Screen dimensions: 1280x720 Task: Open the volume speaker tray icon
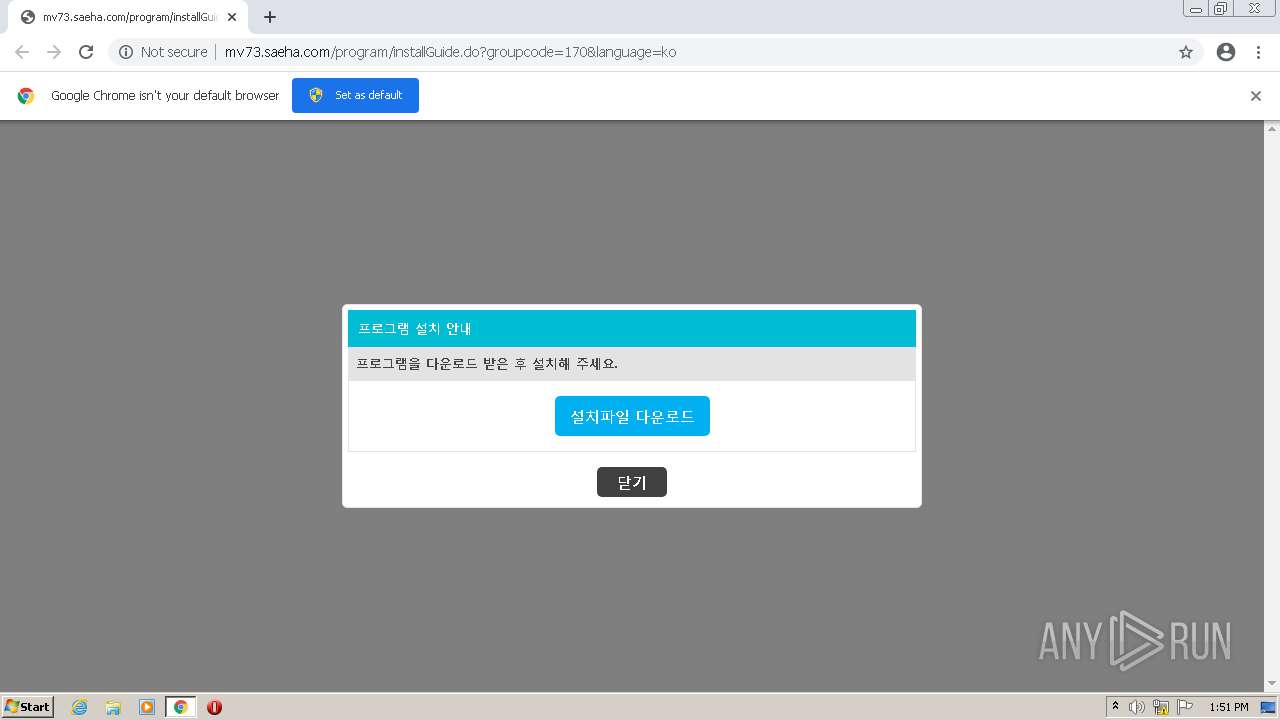(1137, 707)
